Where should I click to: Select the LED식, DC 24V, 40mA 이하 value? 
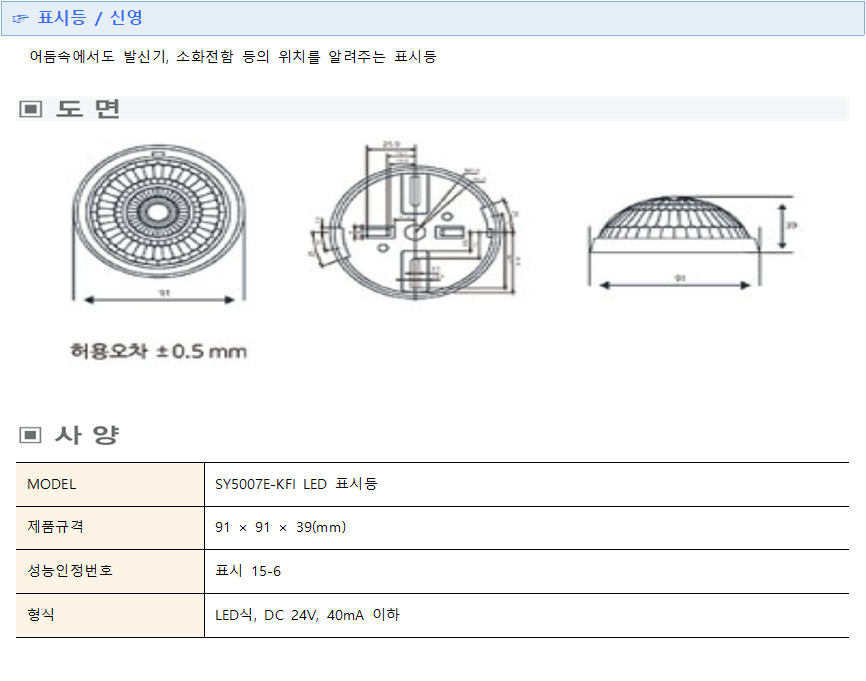[x=307, y=615]
